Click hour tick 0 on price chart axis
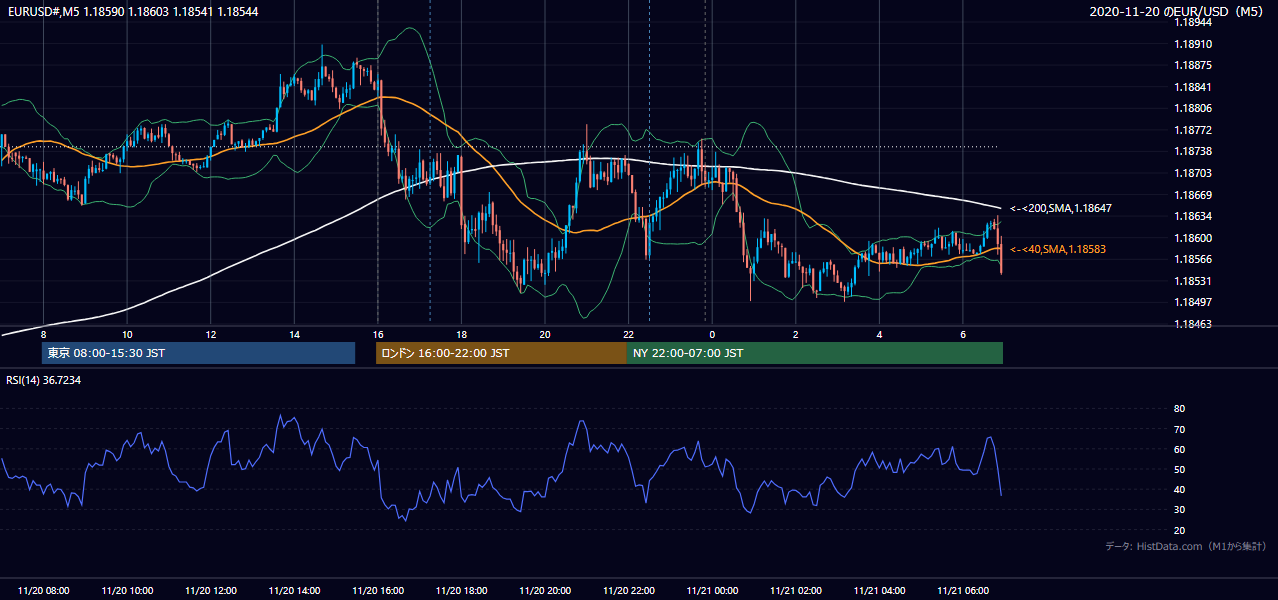This screenshot has width=1278, height=600. (x=712, y=334)
